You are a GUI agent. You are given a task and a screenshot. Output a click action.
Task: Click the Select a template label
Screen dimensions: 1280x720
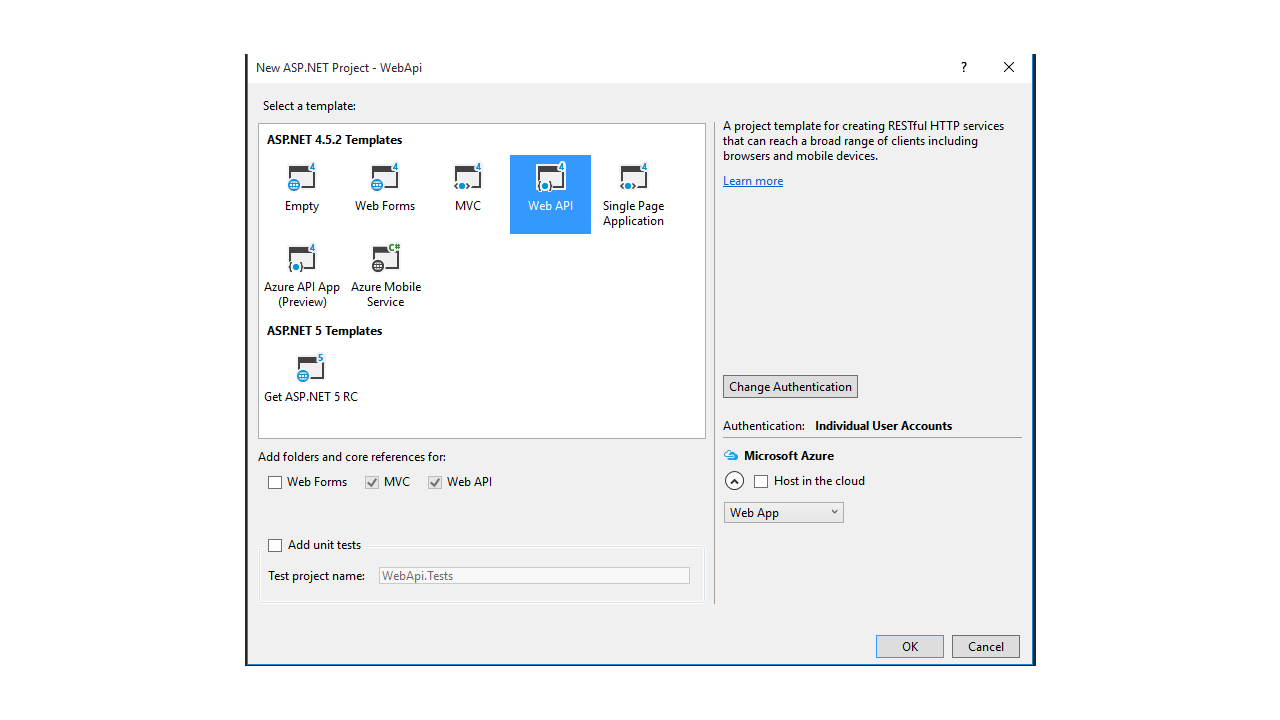pos(309,106)
